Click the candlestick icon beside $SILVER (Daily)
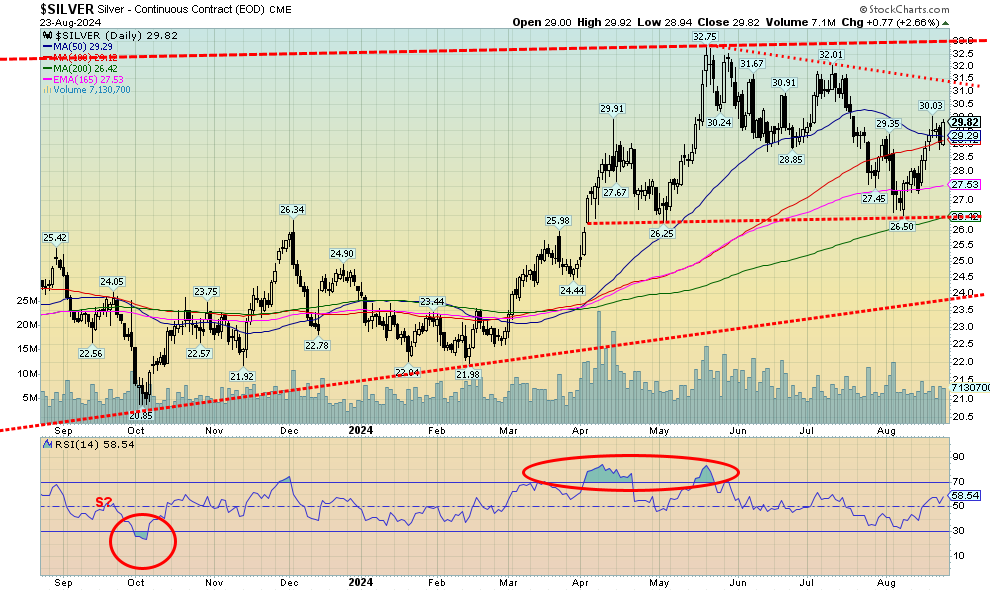Screen dimensions: 990x591 pyautogui.click(x=46, y=35)
